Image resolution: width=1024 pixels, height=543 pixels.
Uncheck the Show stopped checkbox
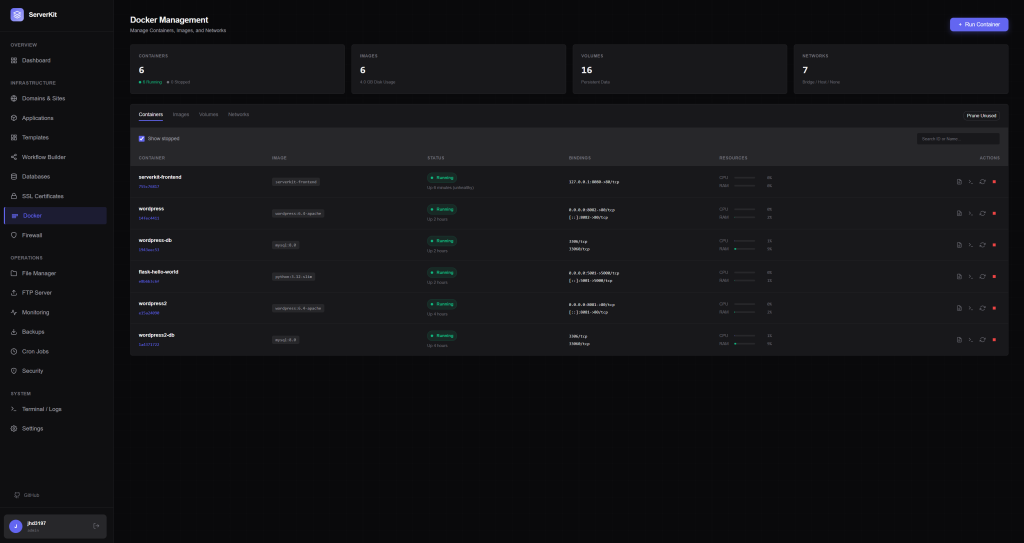pyautogui.click(x=141, y=139)
